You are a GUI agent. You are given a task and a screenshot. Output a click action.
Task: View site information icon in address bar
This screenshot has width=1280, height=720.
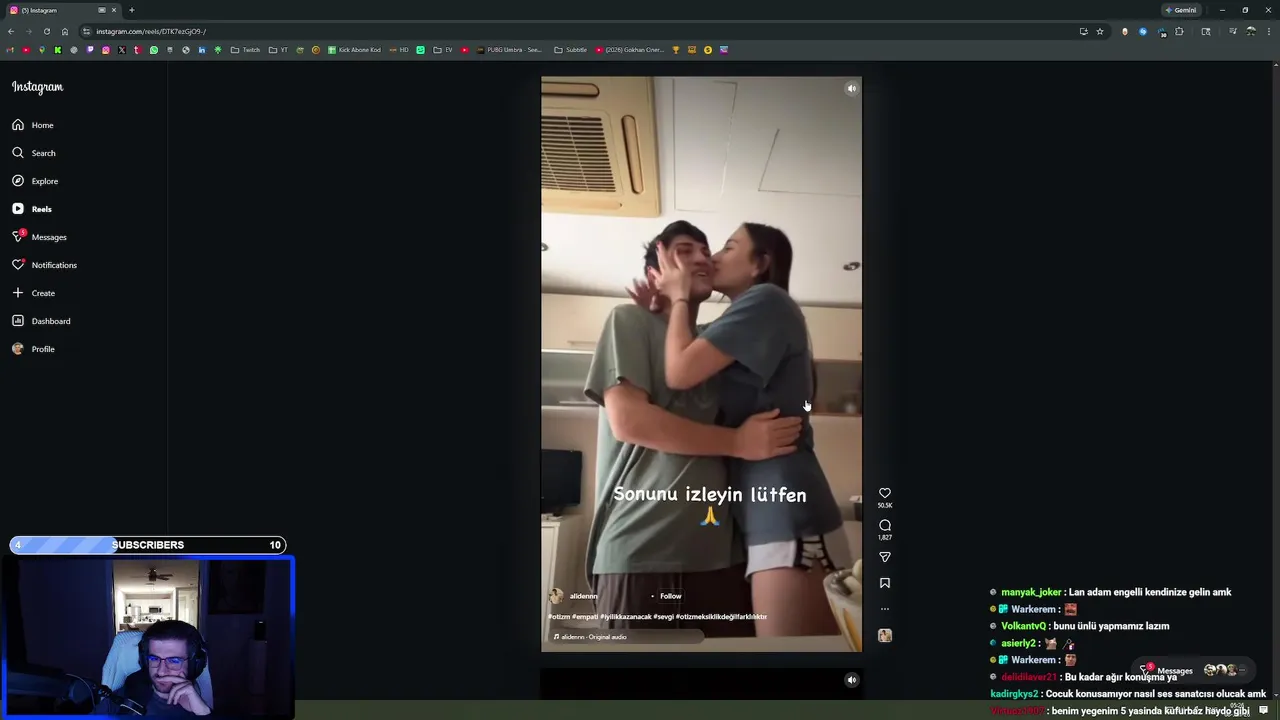point(86,31)
